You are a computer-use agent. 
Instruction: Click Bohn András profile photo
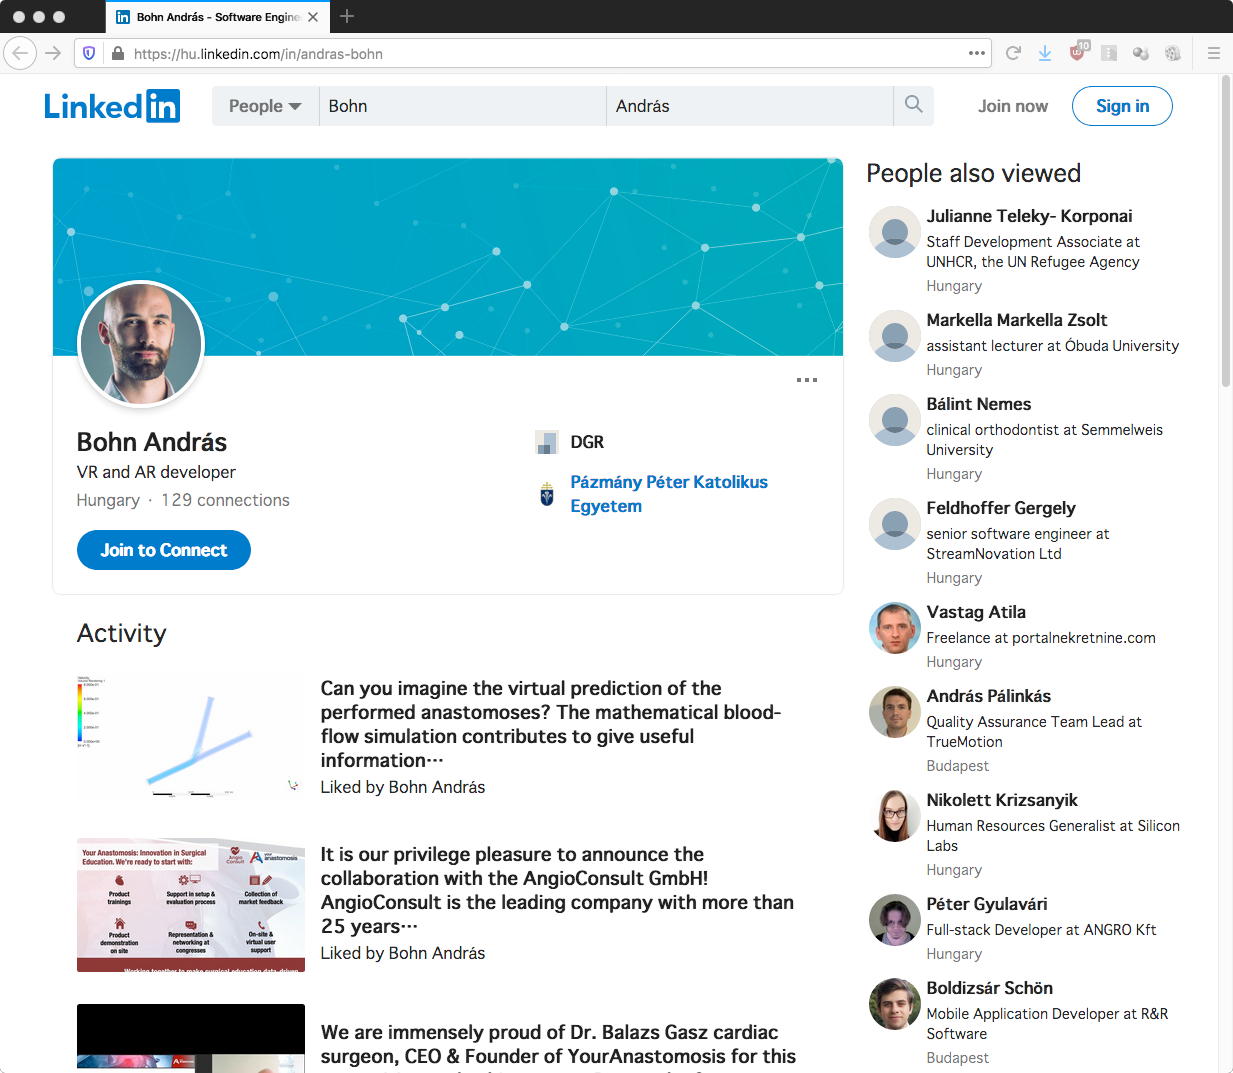tap(141, 344)
